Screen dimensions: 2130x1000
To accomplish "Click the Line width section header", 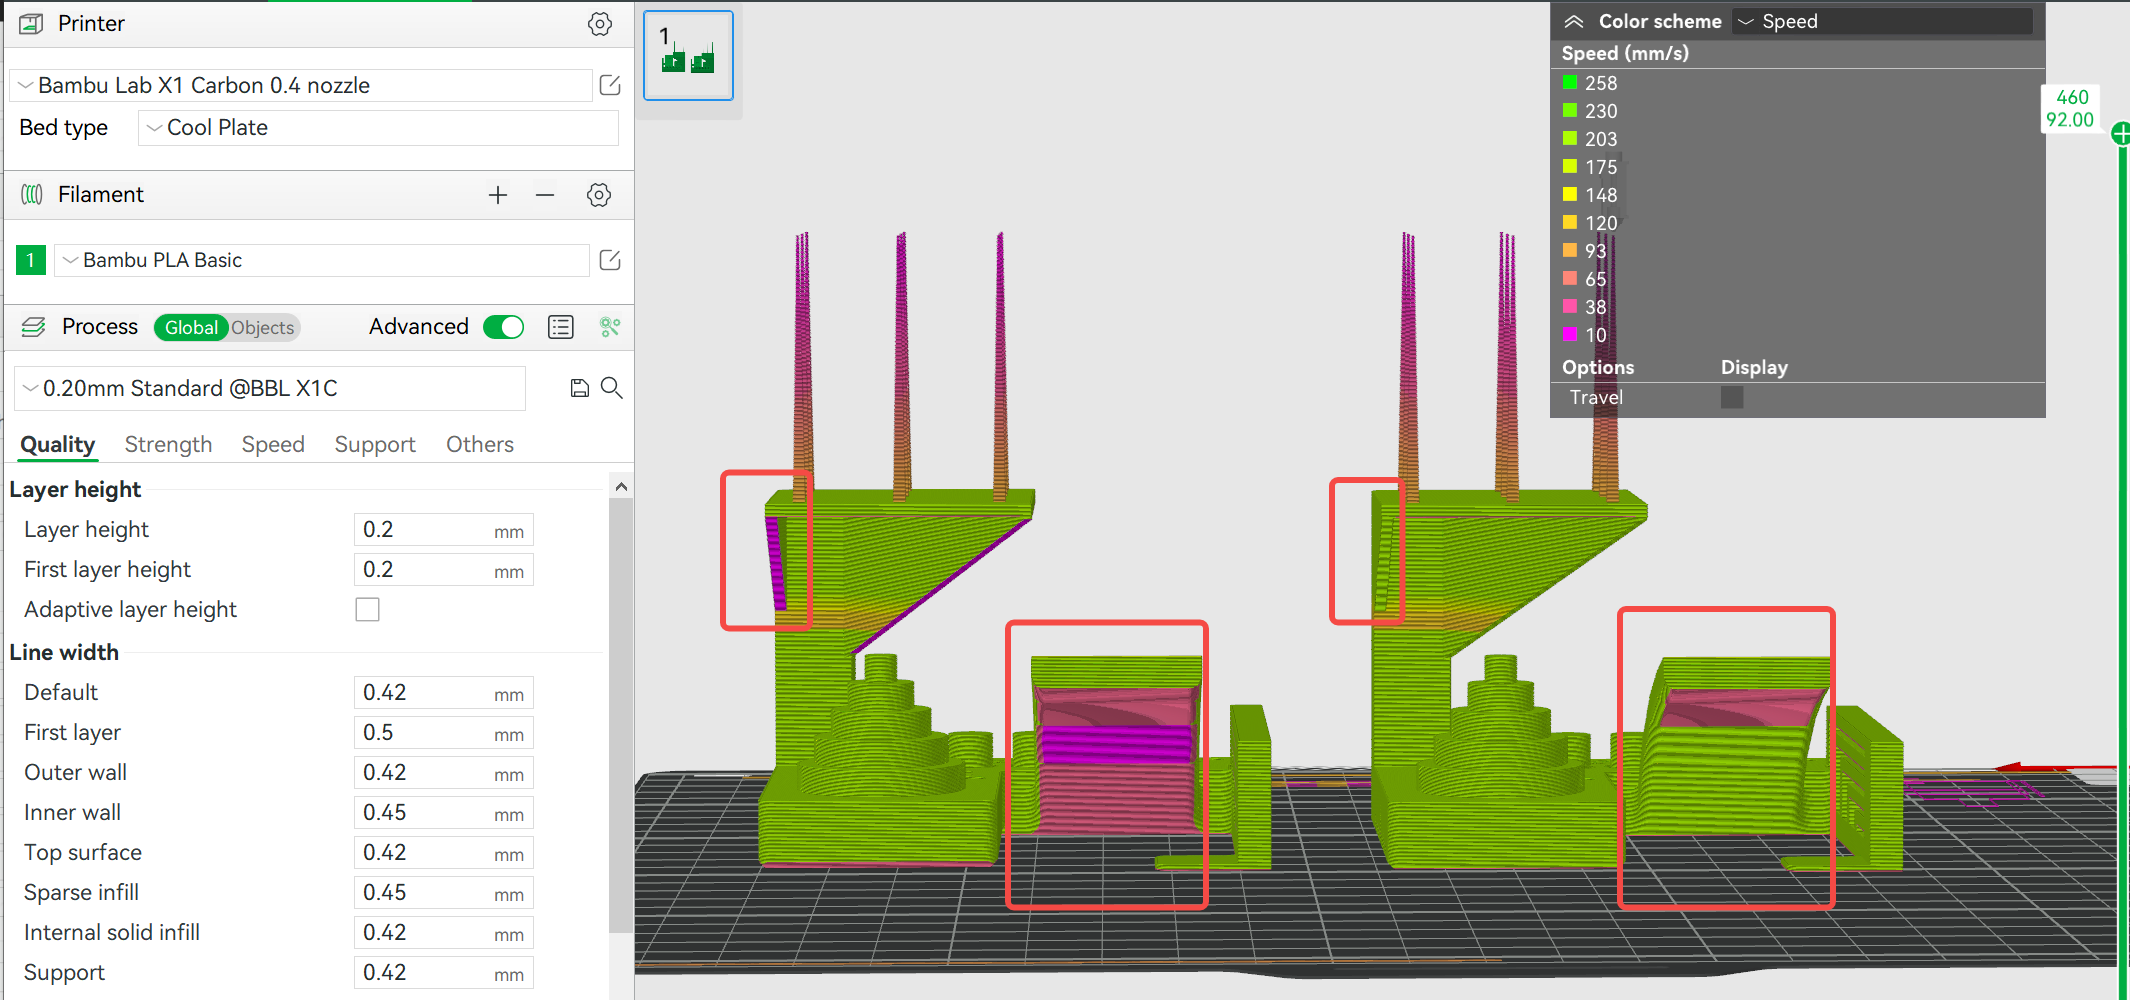I will click(64, 652).
